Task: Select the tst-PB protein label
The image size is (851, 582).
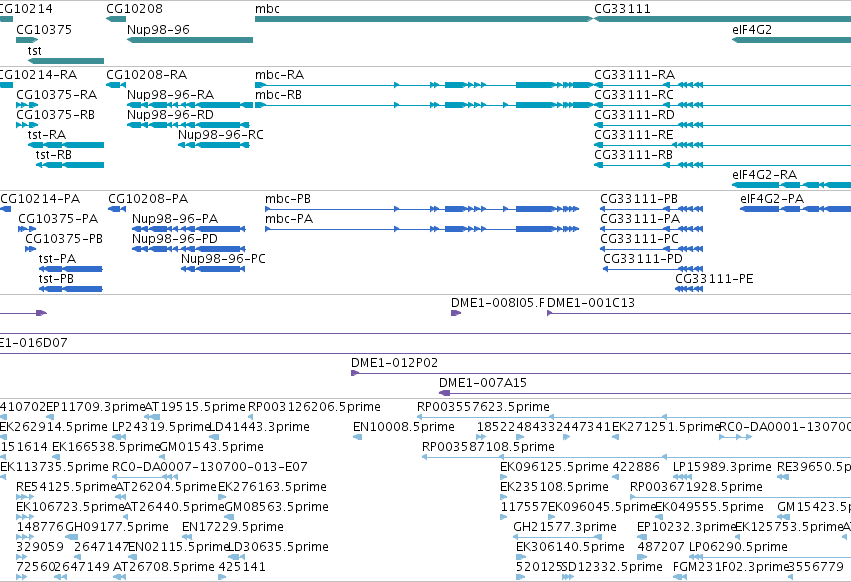Action: (x=56, y=279)
